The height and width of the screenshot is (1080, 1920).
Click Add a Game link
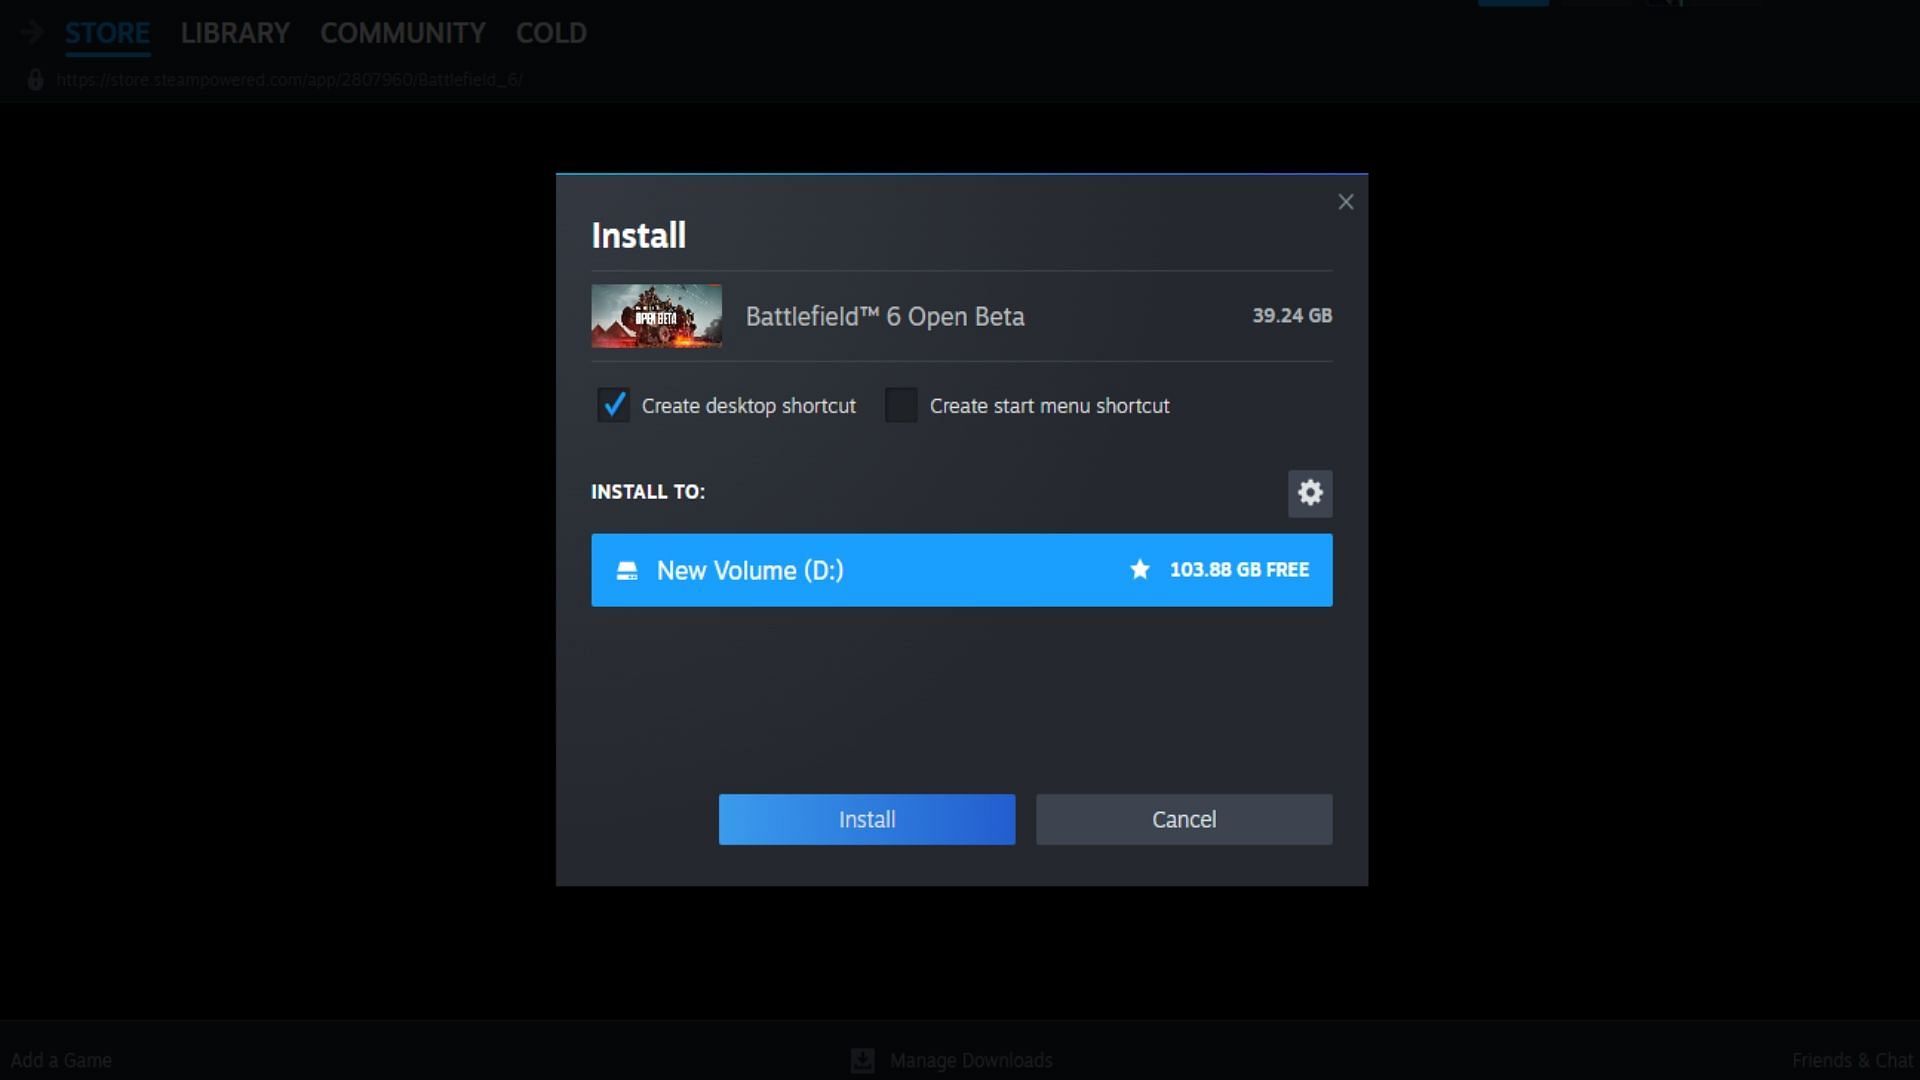61,1060
